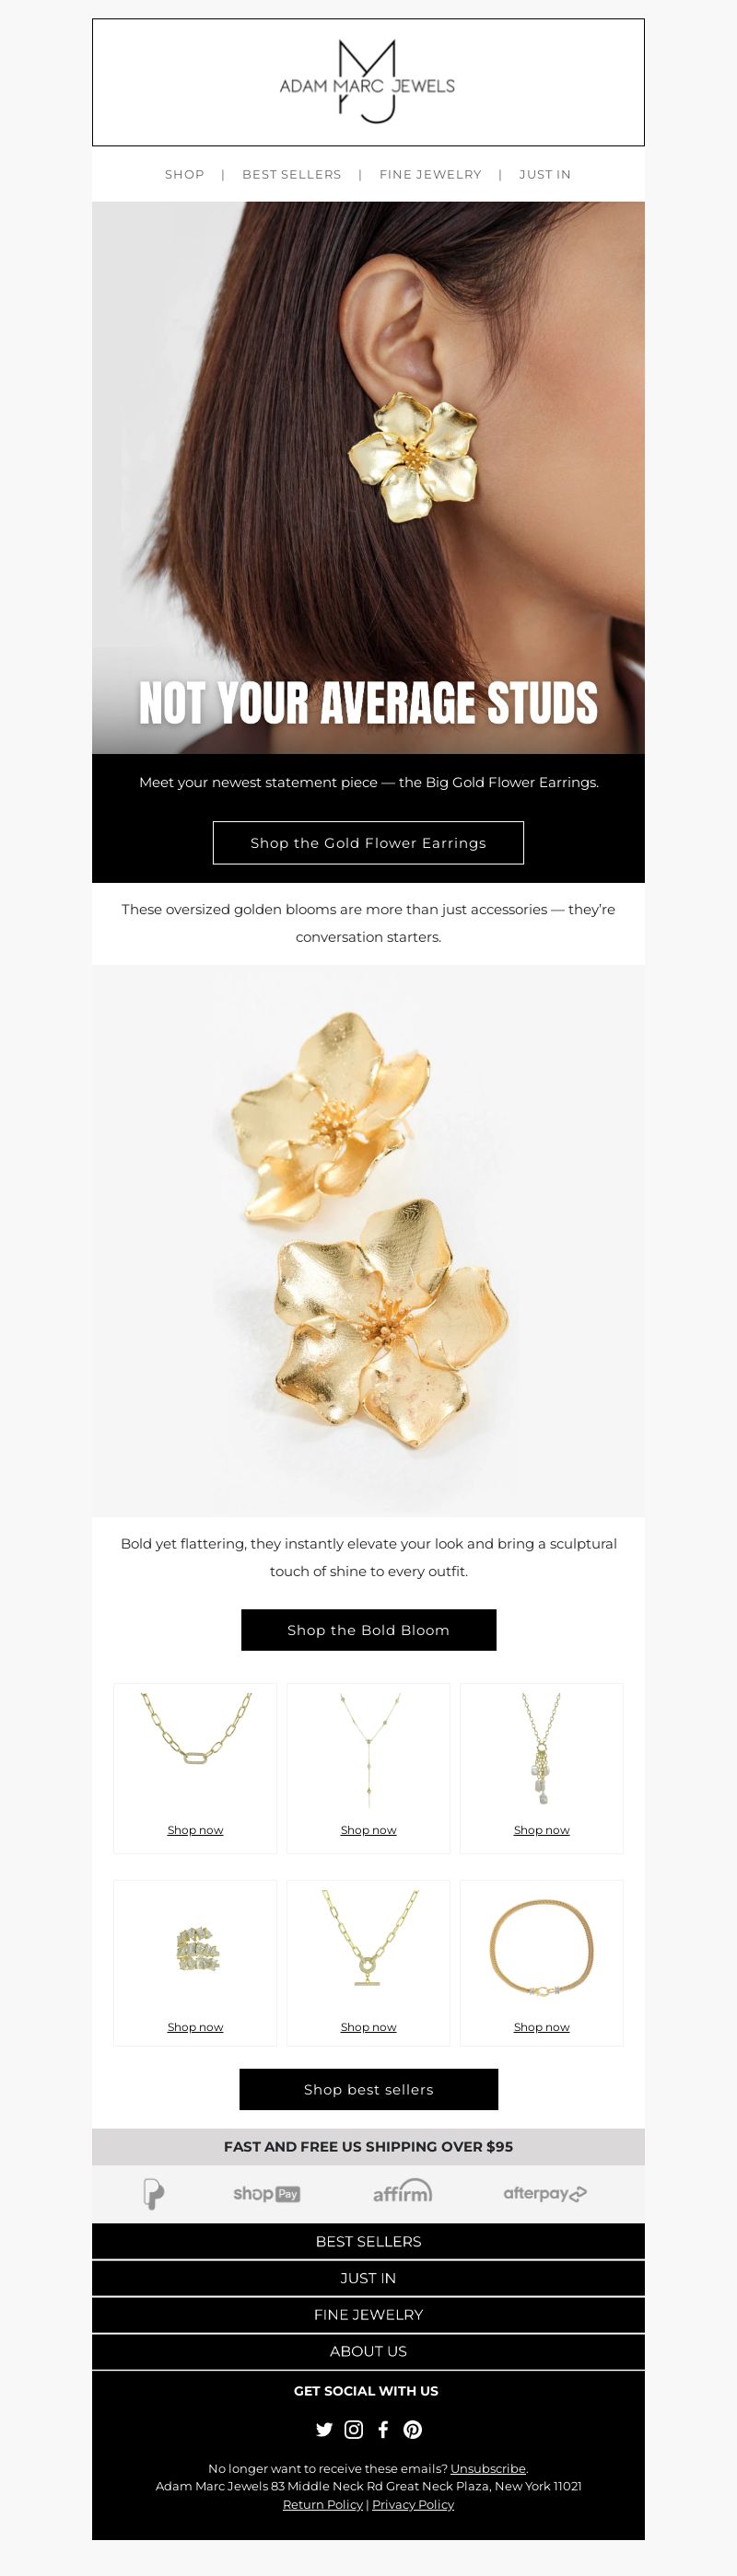737x2576 pixels.
Task: Click Shop the Gold Flower Earrings button
Action: pos(368,842)
